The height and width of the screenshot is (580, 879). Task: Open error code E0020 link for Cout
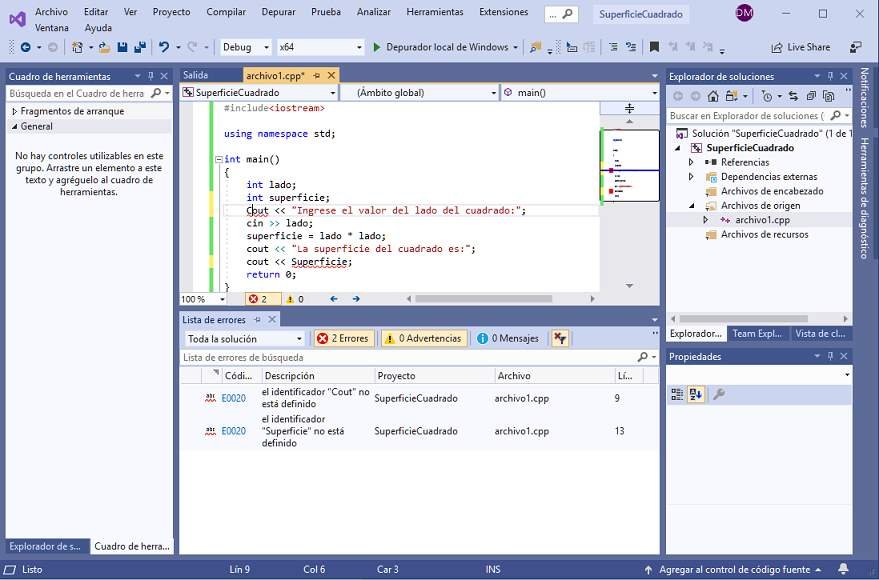point(233,398)
